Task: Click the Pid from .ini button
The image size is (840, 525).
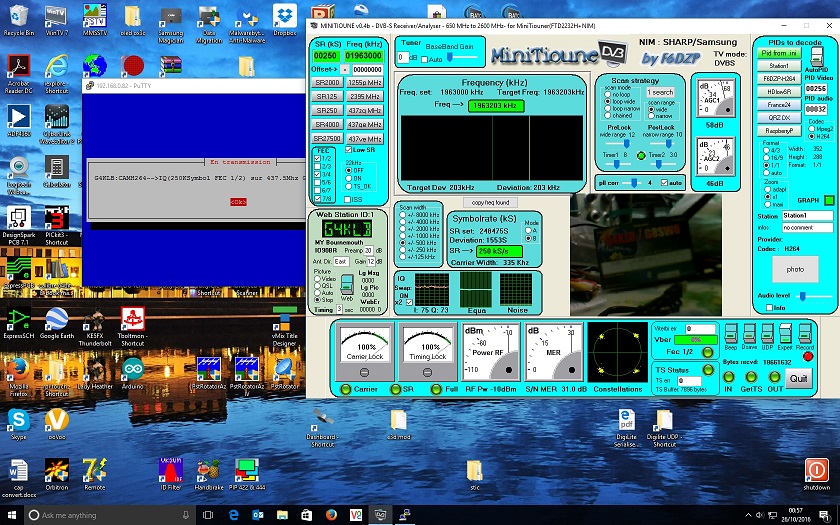Action: (779, 53)
